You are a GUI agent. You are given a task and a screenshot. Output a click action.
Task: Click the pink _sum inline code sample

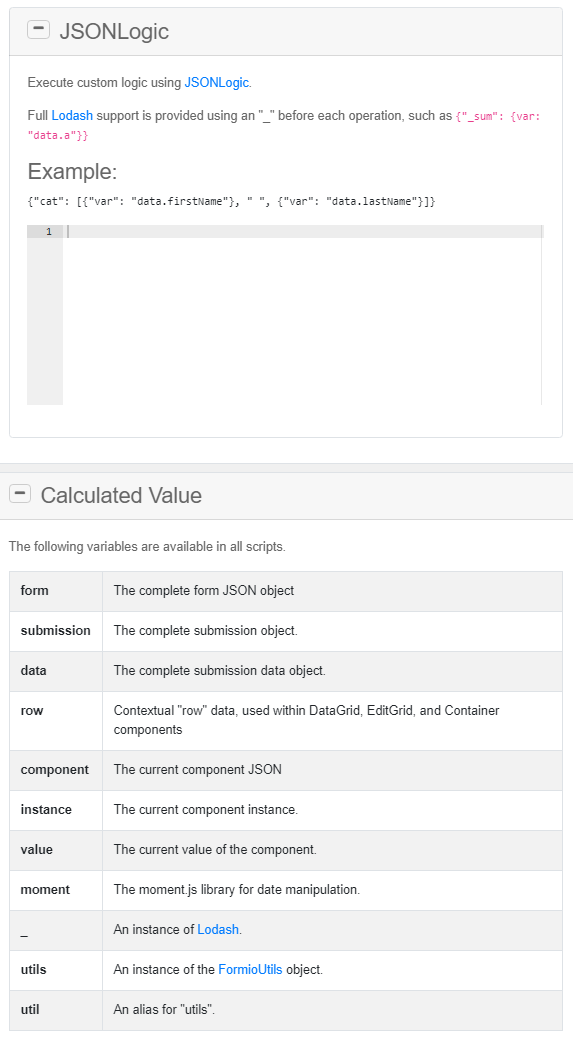pyautogui.click(x=284, y=125)
